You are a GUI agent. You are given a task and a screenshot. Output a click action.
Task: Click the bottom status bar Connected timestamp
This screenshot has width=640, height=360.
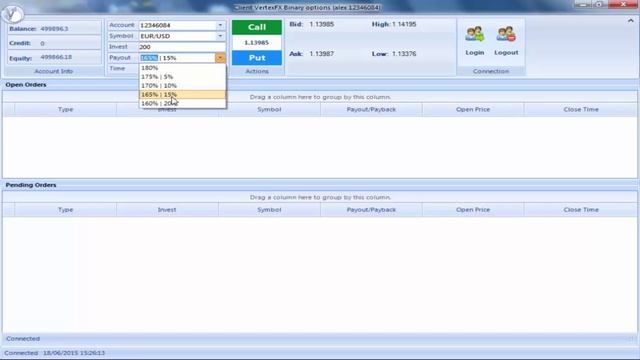point(55,353)
